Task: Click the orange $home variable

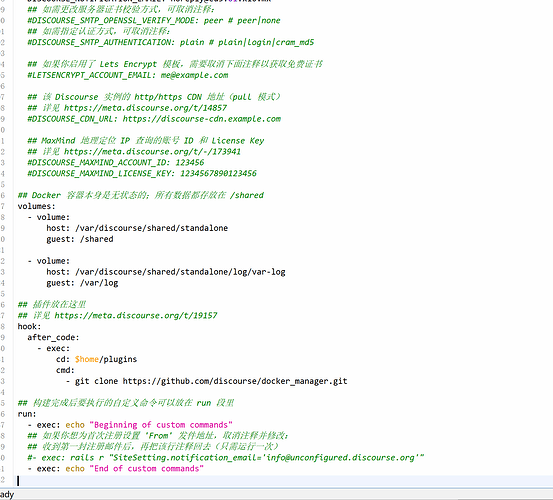Action: 87,359
